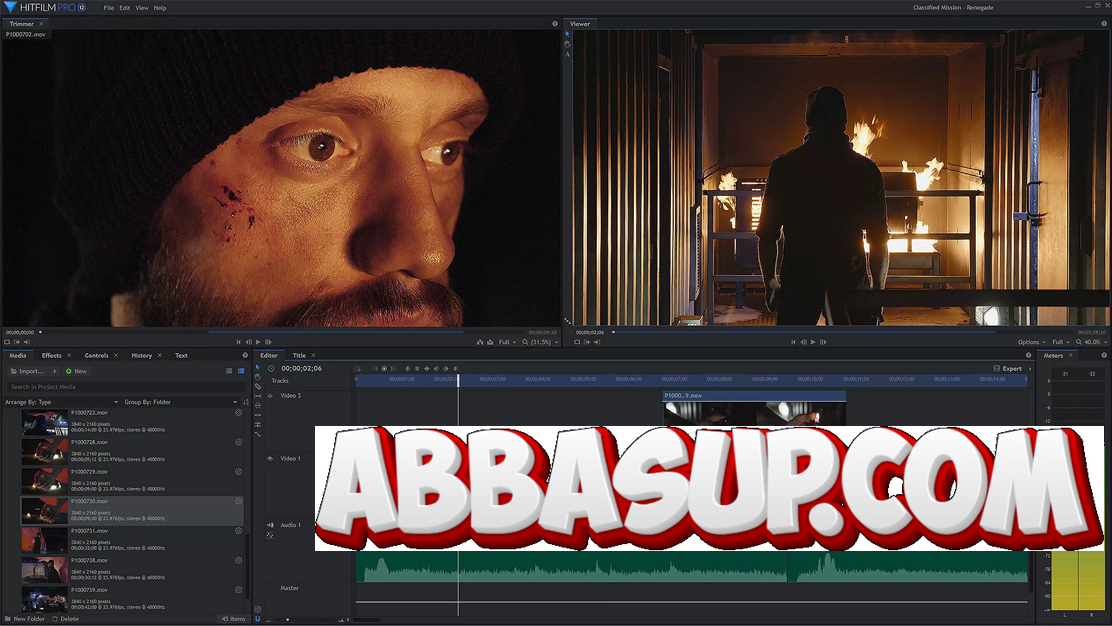Set the out point in the Trimmer
This screenshot has height=626, width=1112.
coord(27,342)
